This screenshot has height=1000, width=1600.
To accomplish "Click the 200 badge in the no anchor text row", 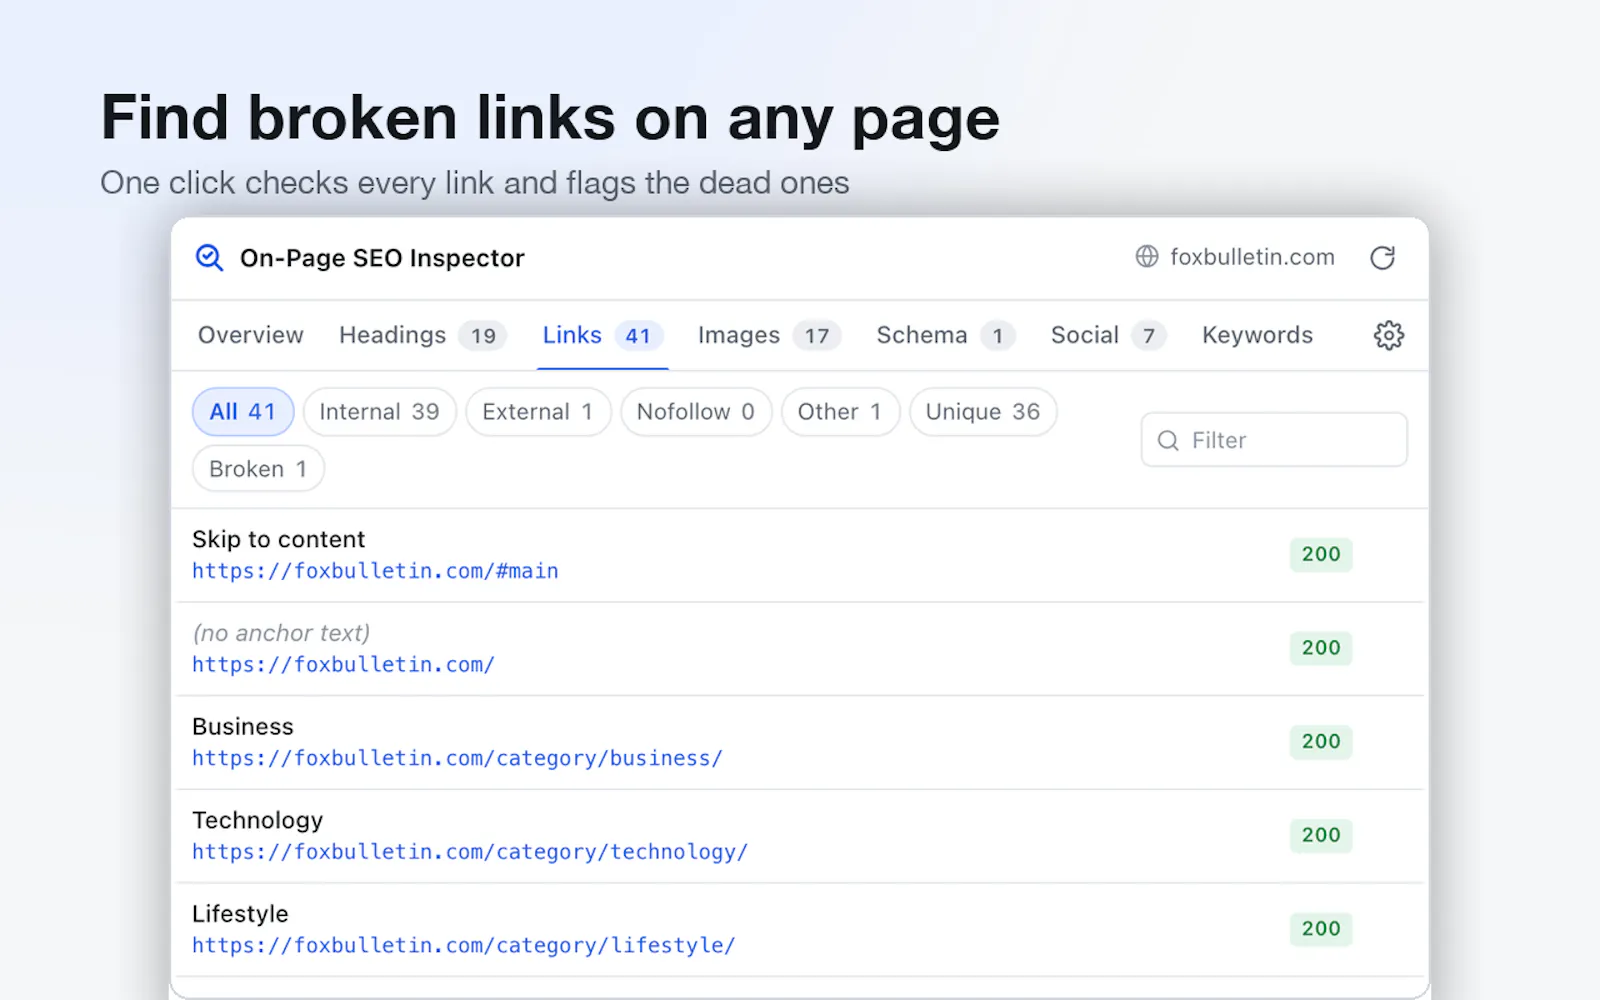I will [1321, 648].
